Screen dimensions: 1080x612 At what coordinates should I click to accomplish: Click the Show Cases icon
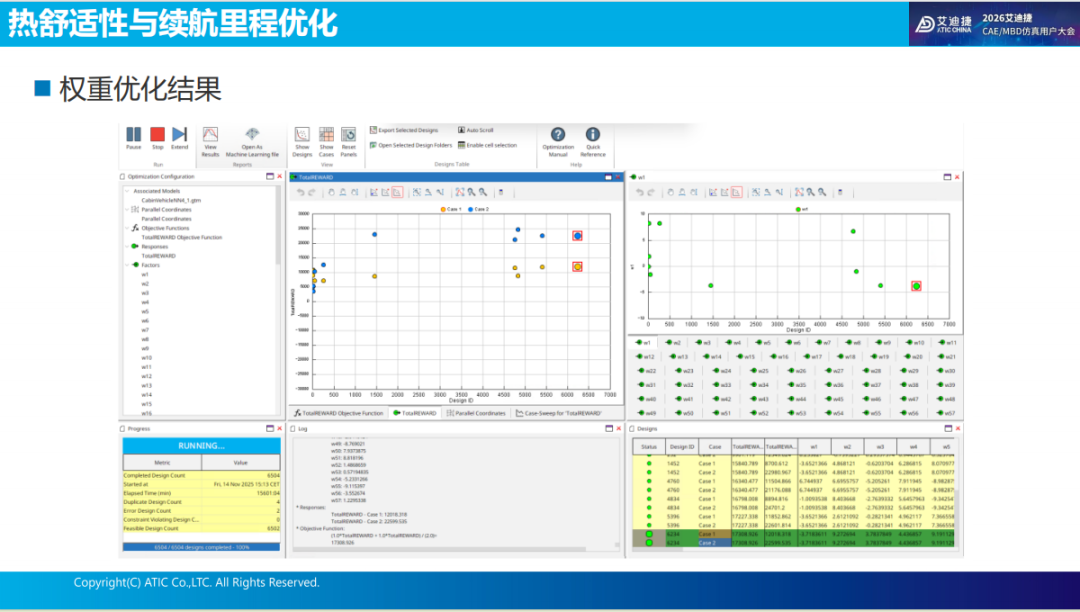(x=326, y=134)
